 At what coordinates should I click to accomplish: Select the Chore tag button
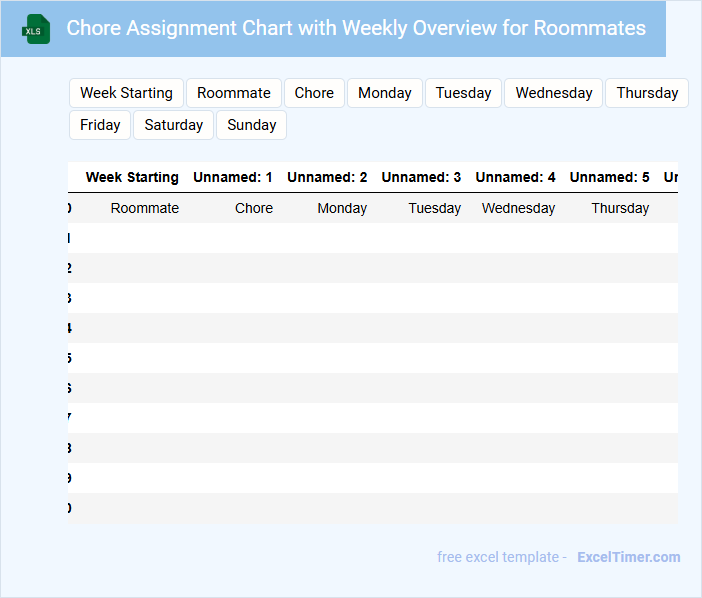(314, 93)
